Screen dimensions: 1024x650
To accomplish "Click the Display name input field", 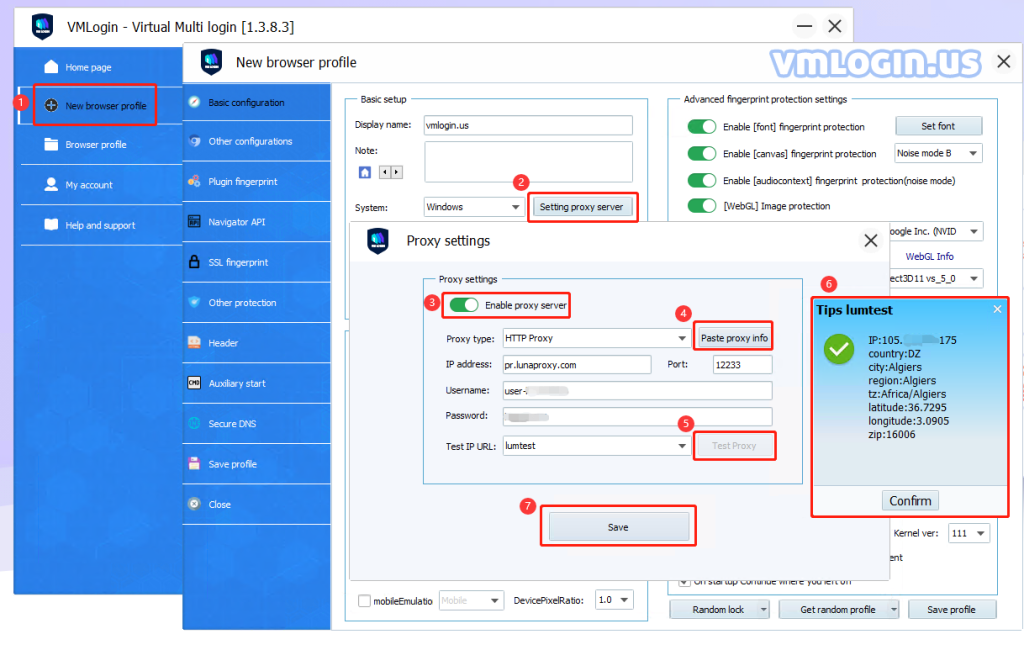I will (528, 125).
